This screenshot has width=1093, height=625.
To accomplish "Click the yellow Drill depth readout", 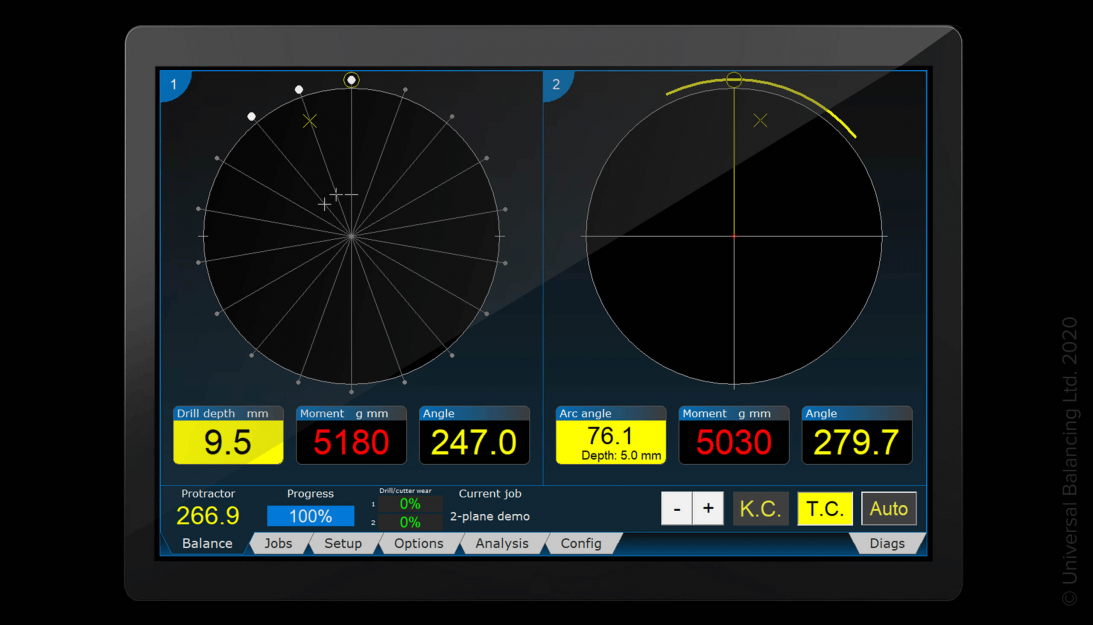I will point(228,442).
